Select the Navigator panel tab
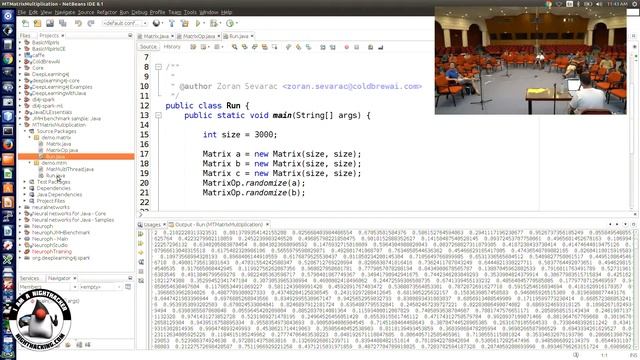The width and height of the screenshot is (640, 360). click(x=59, y=278)
